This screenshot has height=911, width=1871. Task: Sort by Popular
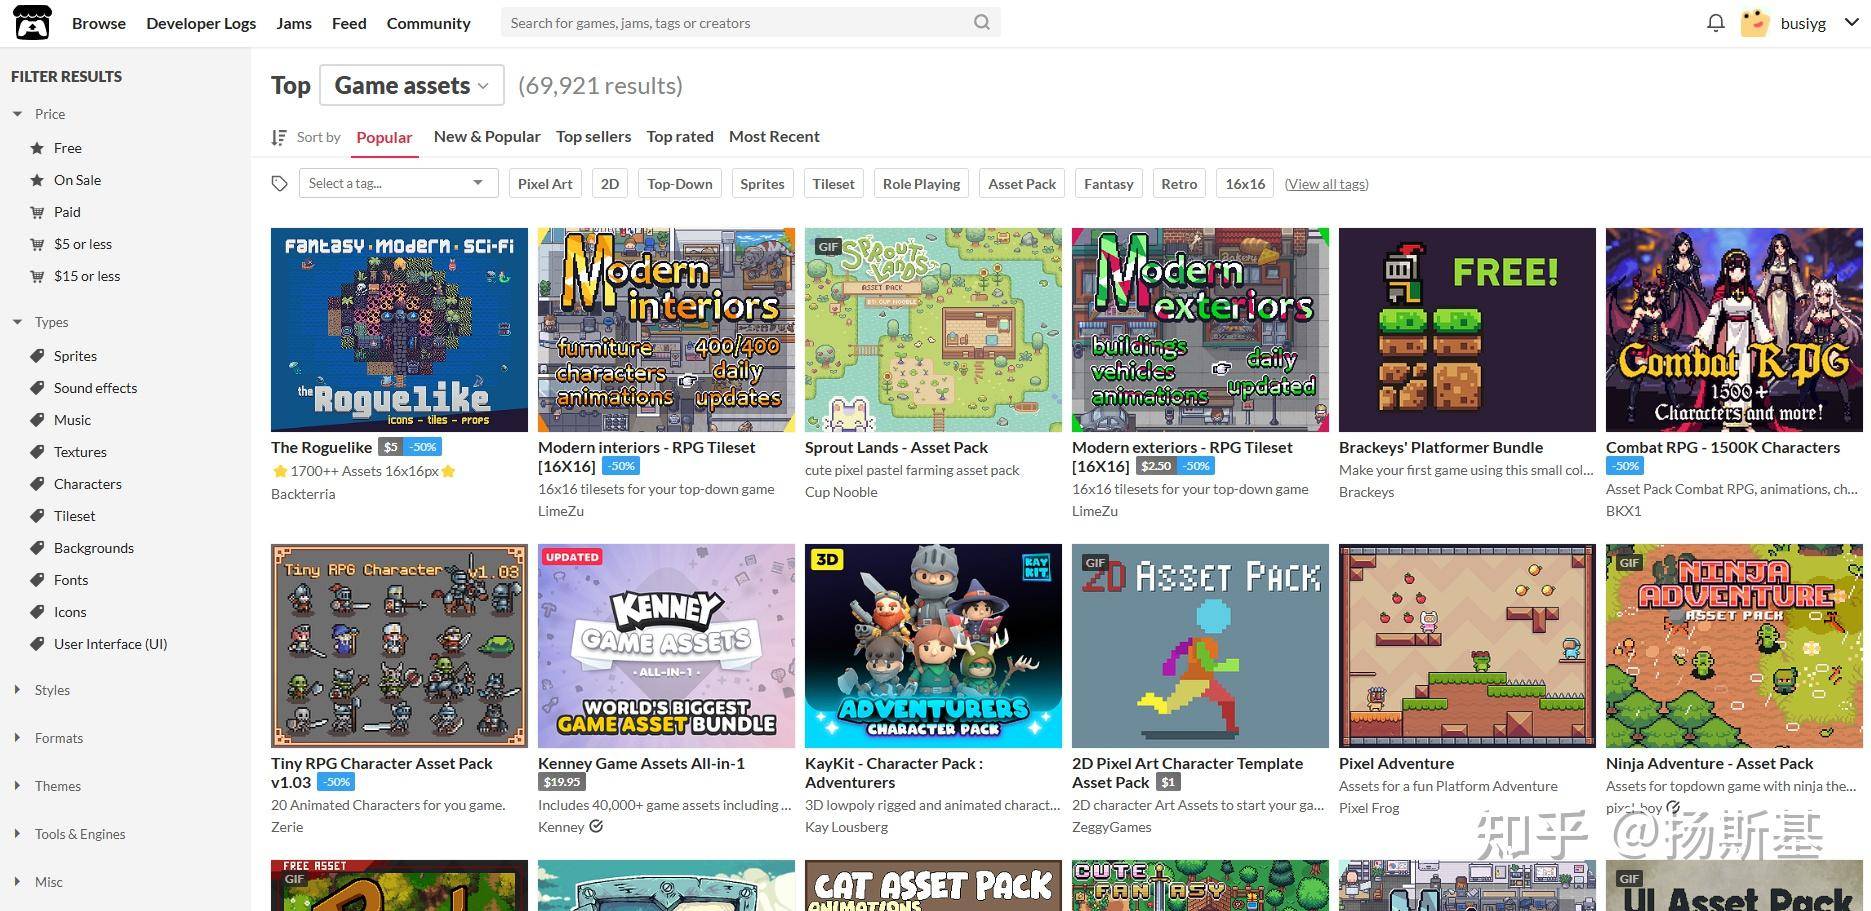tap(384, 137)
